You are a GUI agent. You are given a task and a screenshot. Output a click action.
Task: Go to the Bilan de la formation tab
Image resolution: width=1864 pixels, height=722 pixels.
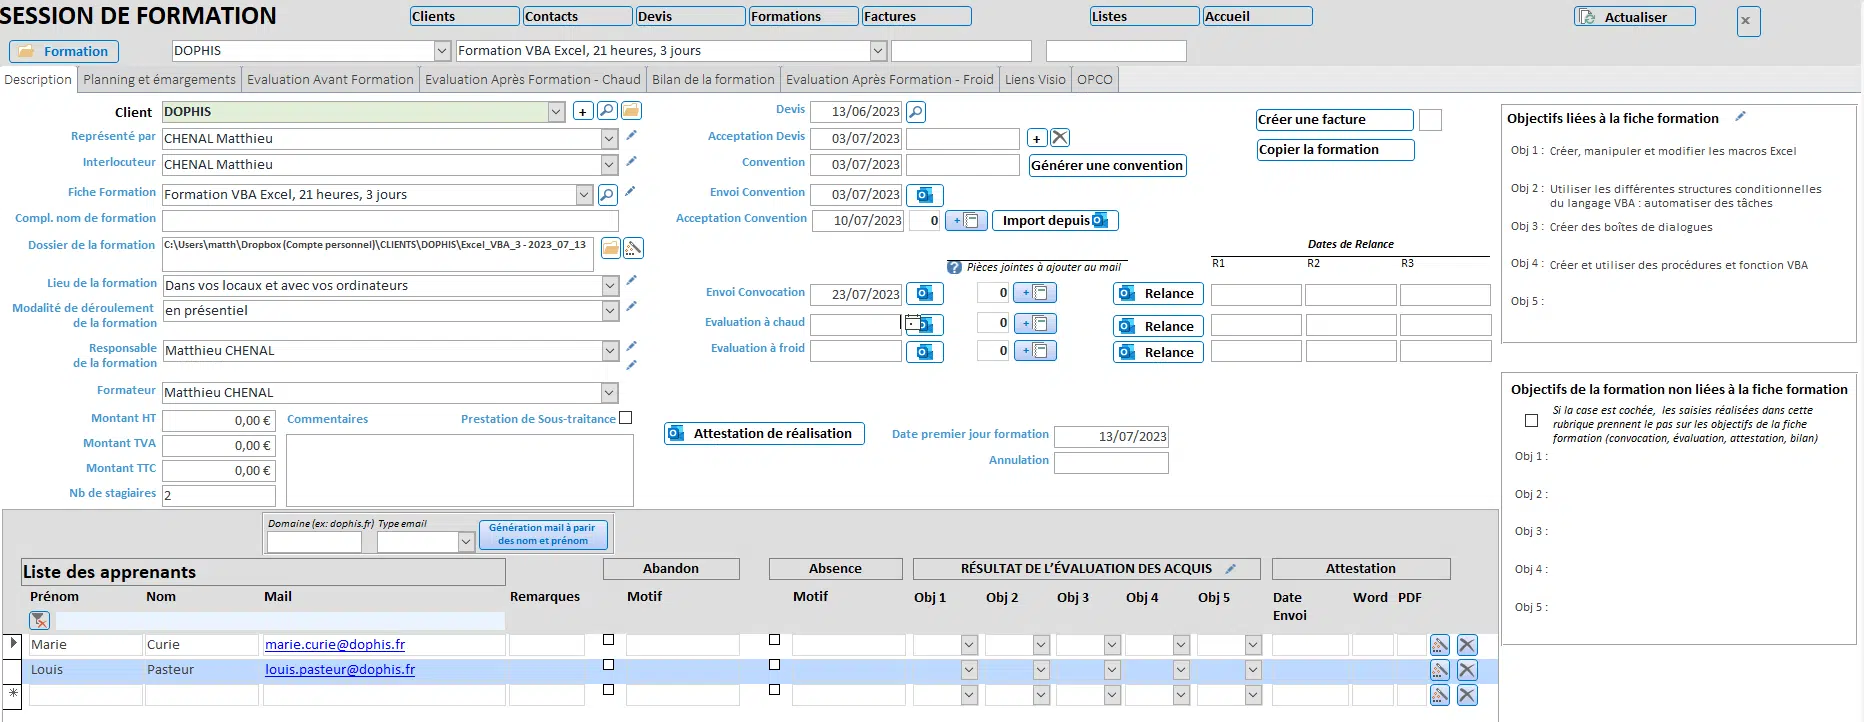click(x=713, y=80)
